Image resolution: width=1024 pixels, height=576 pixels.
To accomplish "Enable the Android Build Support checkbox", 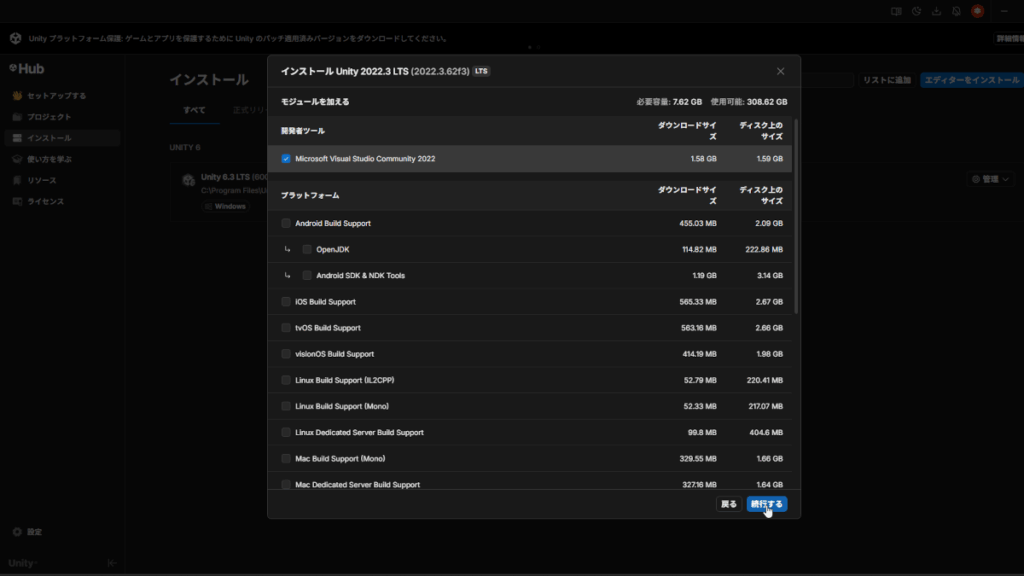I will [x=286, y=223].
